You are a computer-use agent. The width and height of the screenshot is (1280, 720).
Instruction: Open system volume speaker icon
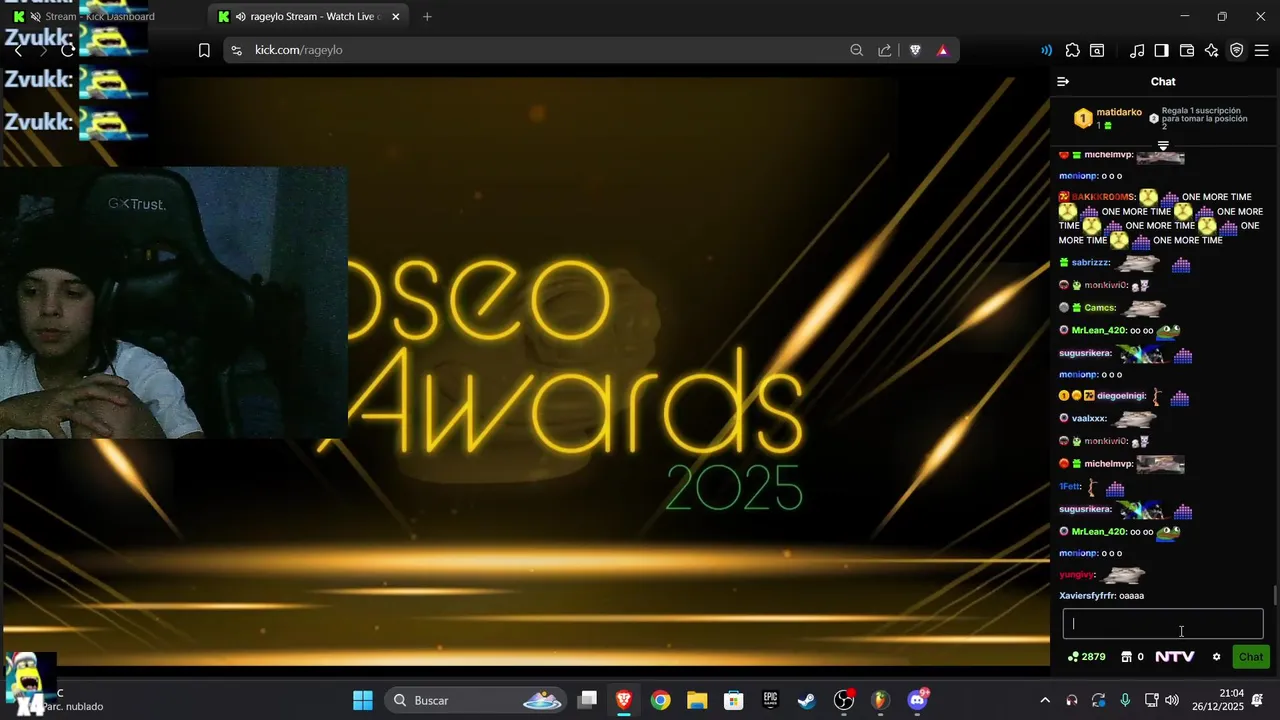click(x=1172, y=700)
